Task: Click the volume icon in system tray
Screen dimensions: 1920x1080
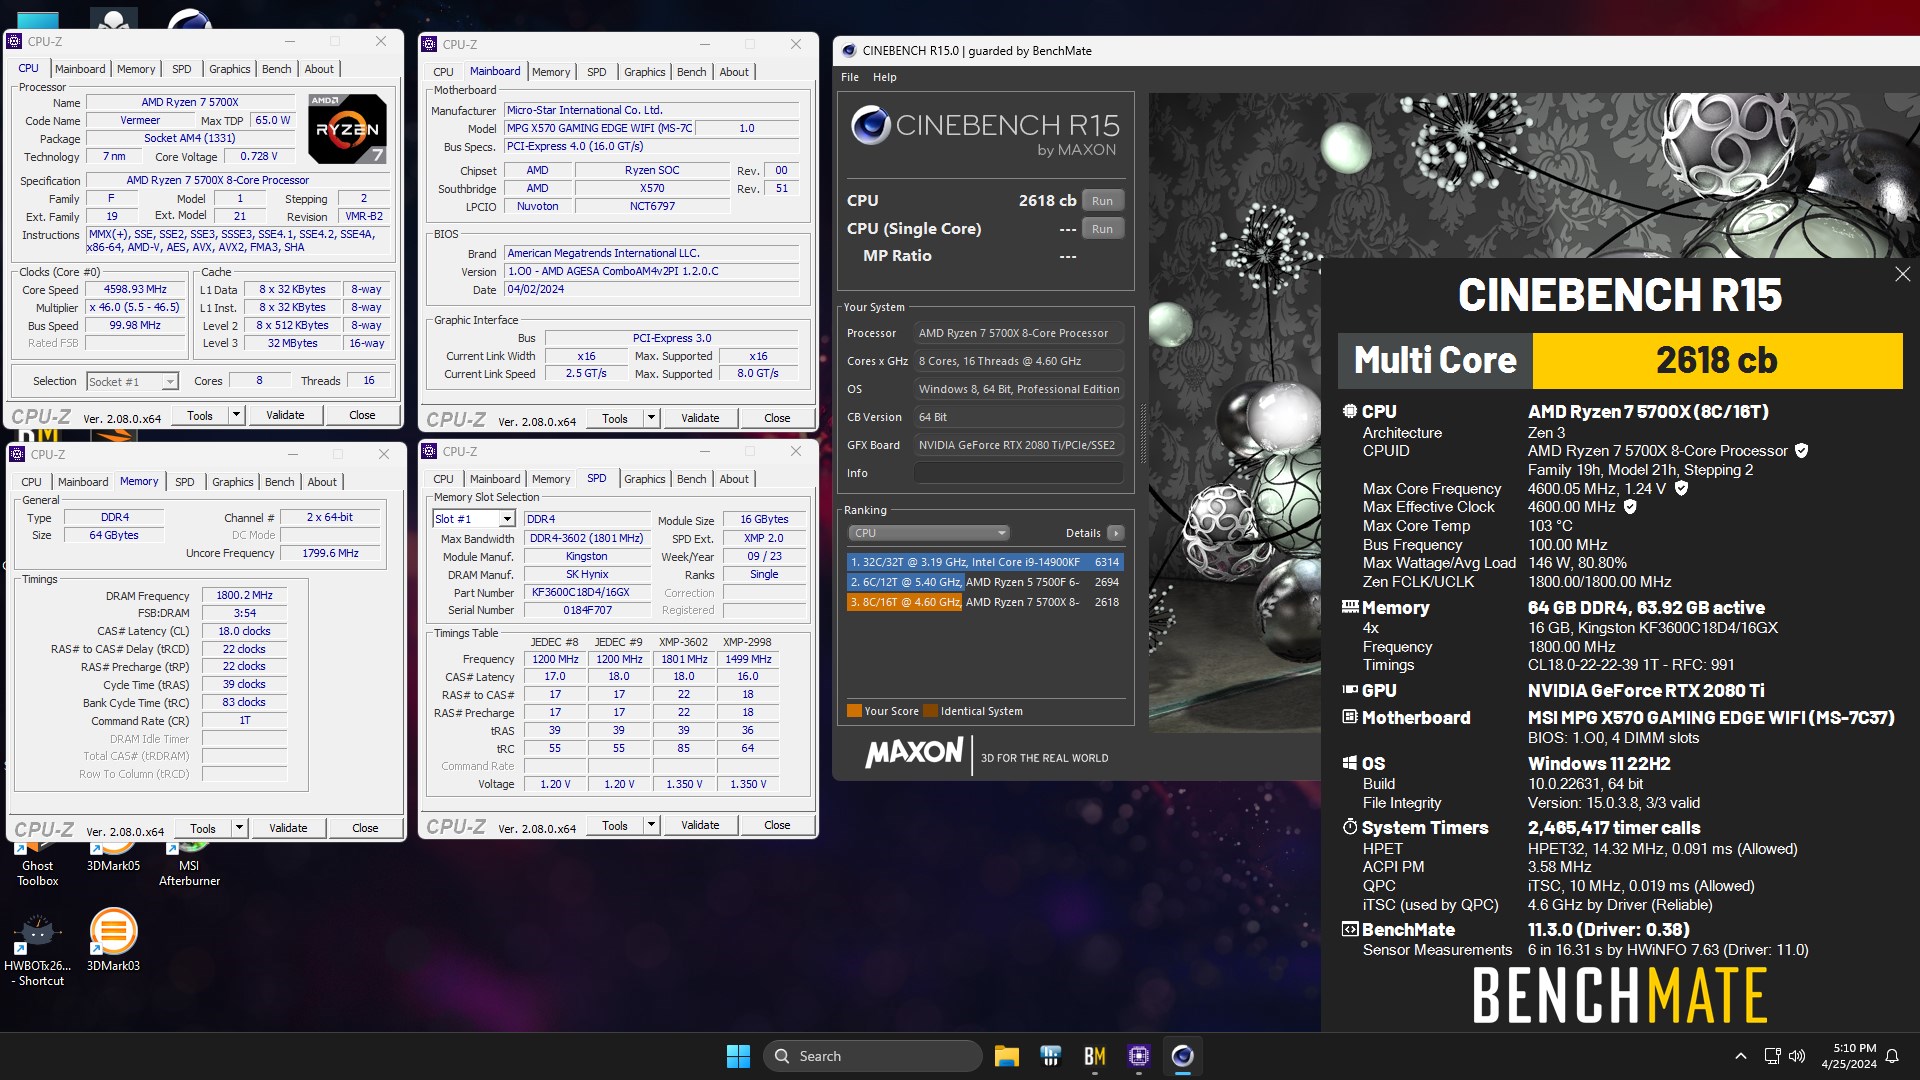Action: coord(1797,1056)
